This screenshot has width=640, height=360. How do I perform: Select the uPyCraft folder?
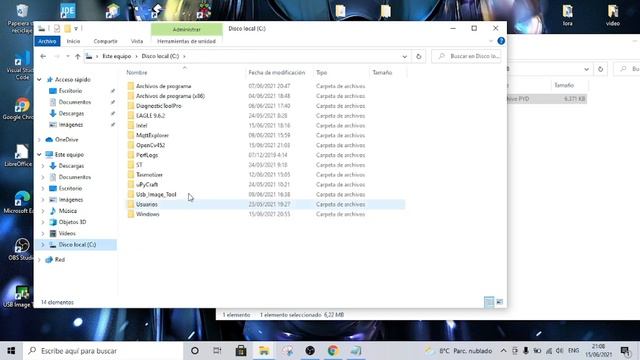click(x=147, y=184)
